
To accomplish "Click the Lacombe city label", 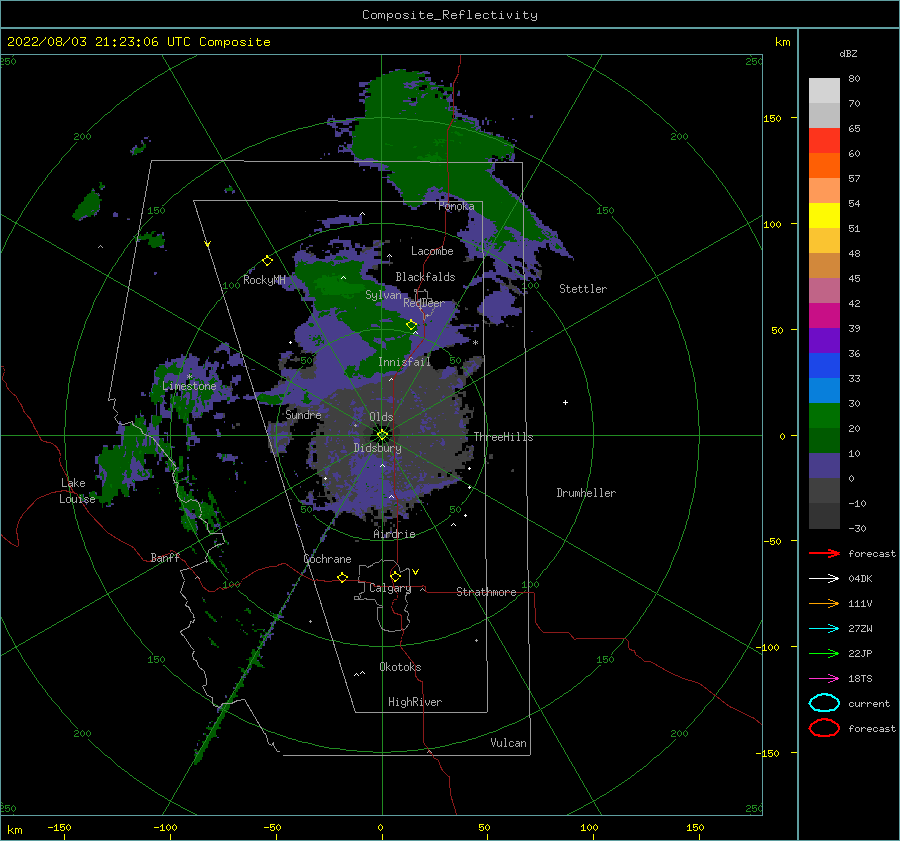I will coord(432,251).
